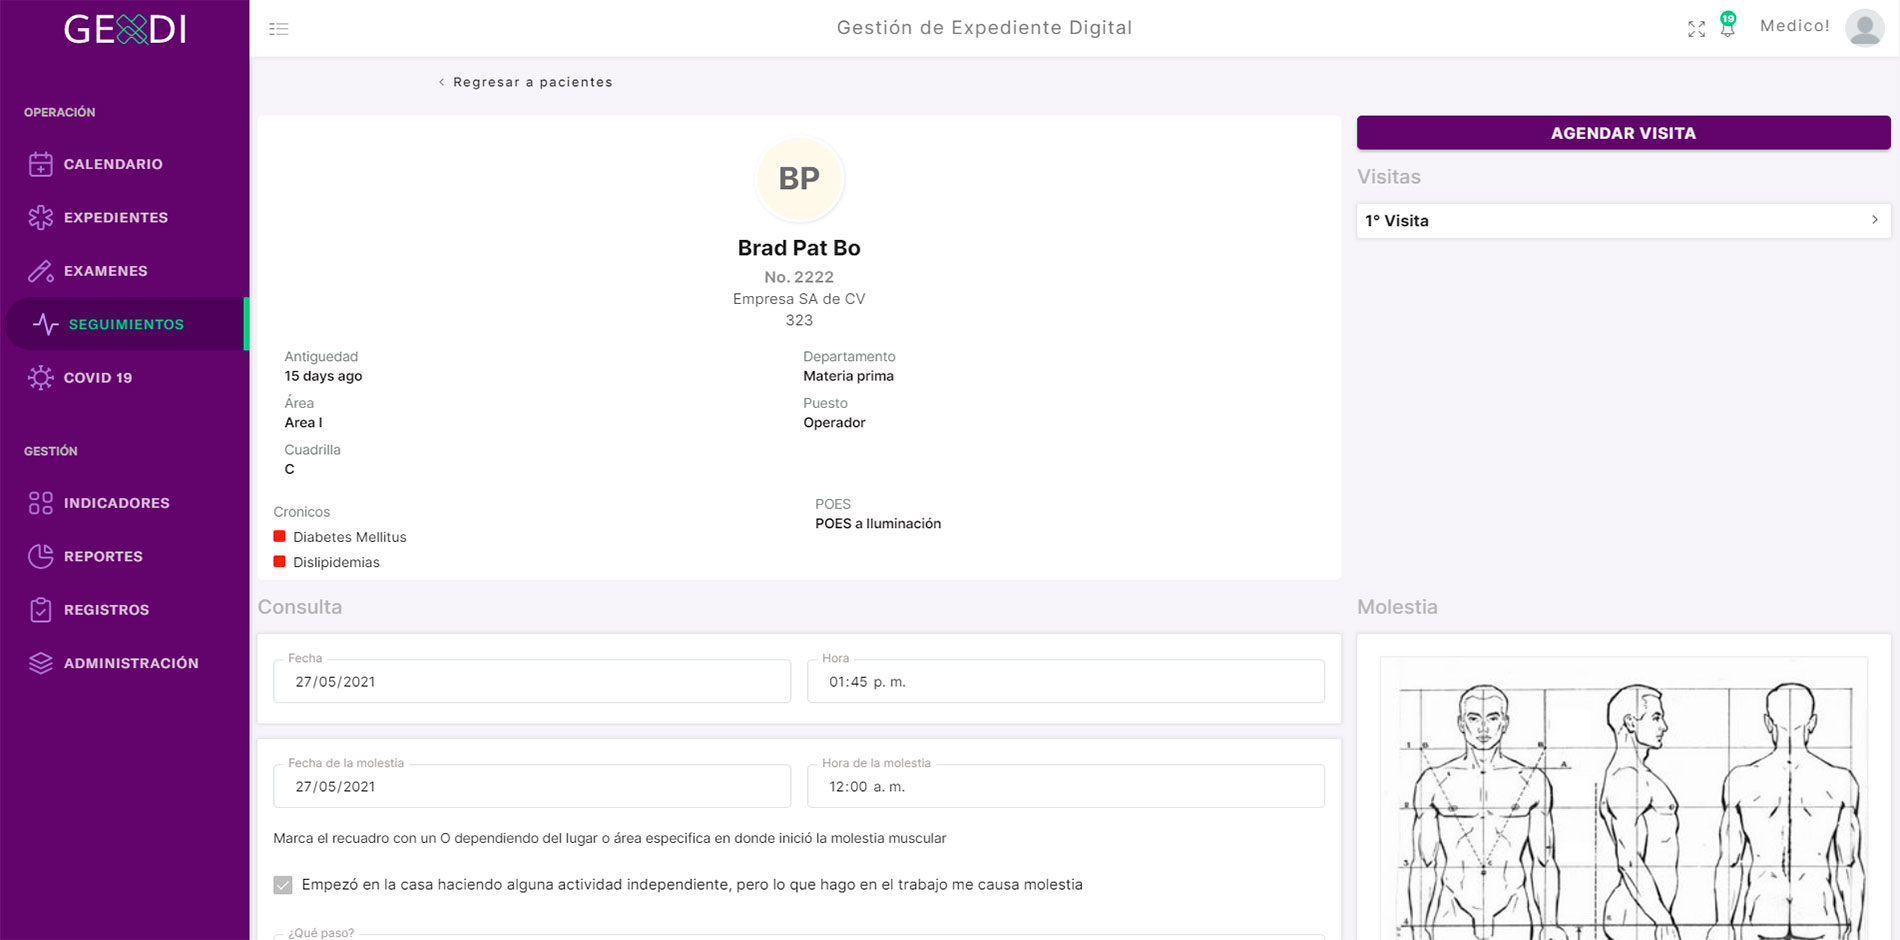Click the 'Area I' value
1900x940 pixels.
(303, 423)
